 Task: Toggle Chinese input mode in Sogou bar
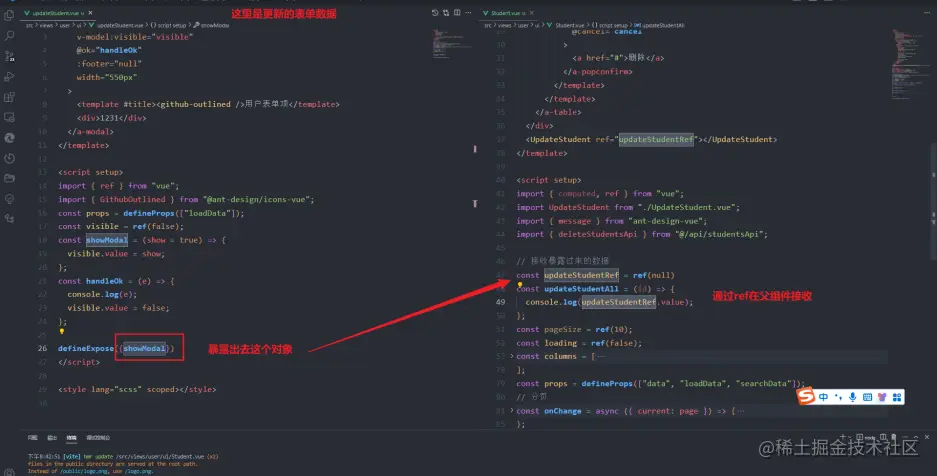[823, 397]
